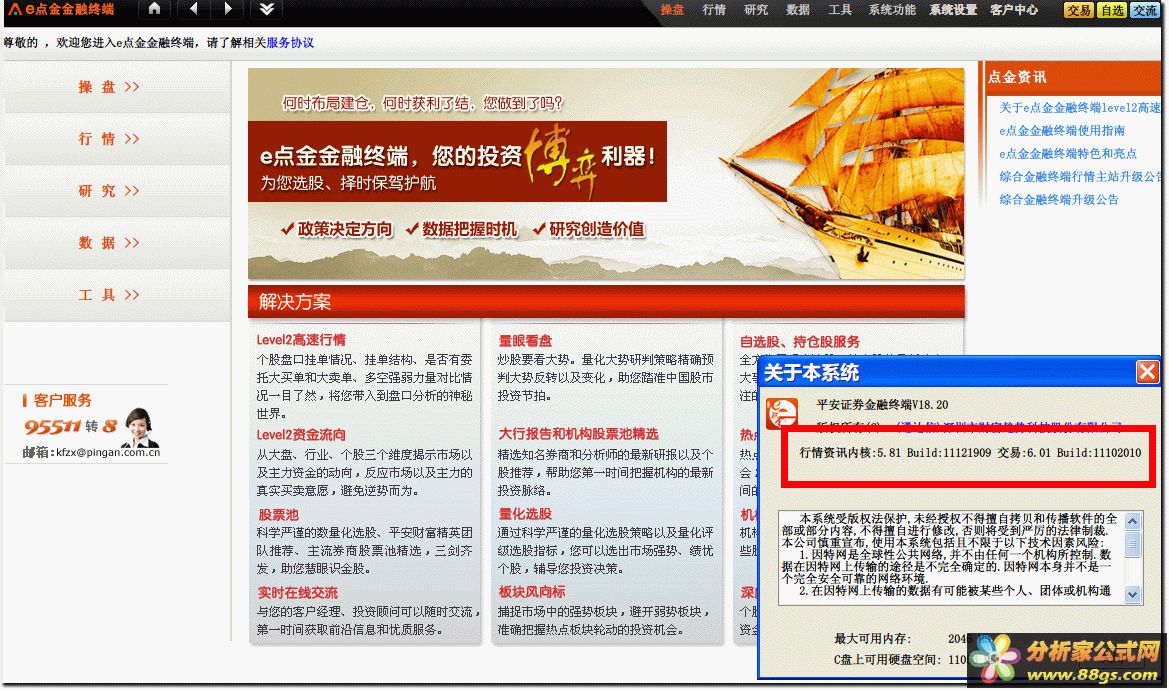Click scrollbar thumb in license text box

click(1132, 544)
